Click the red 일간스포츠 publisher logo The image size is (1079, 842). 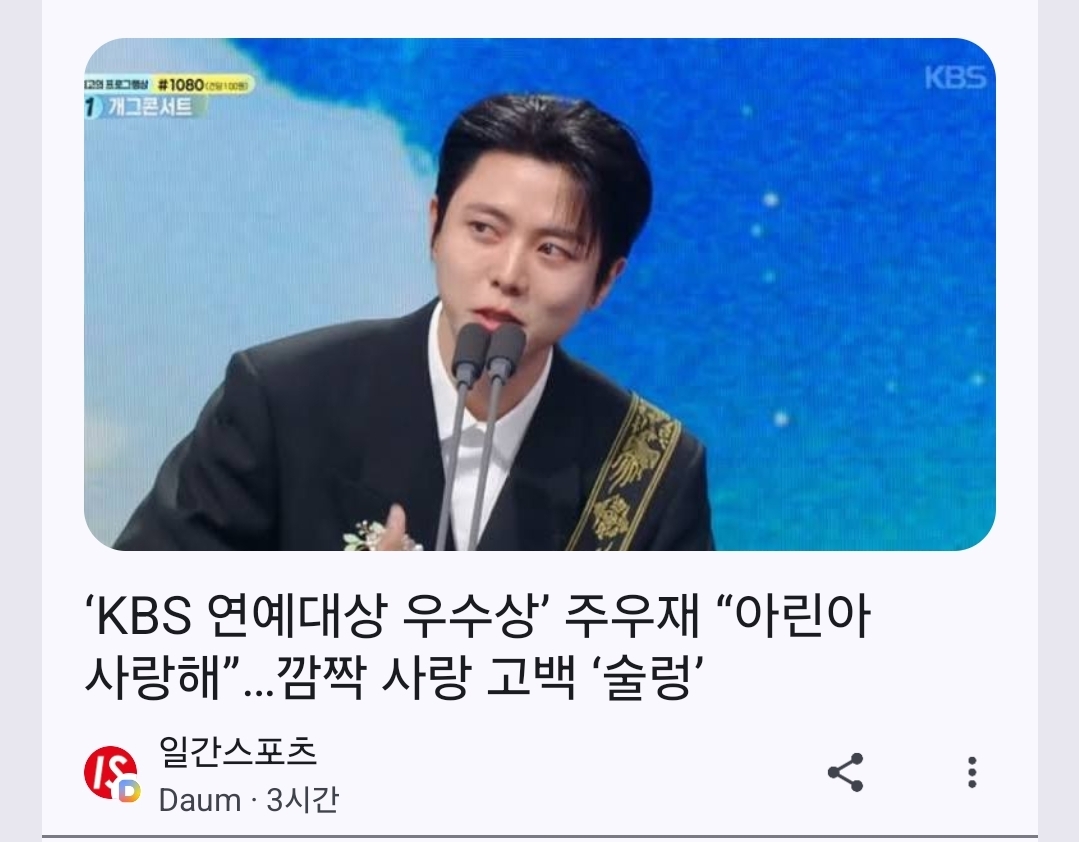110,772
